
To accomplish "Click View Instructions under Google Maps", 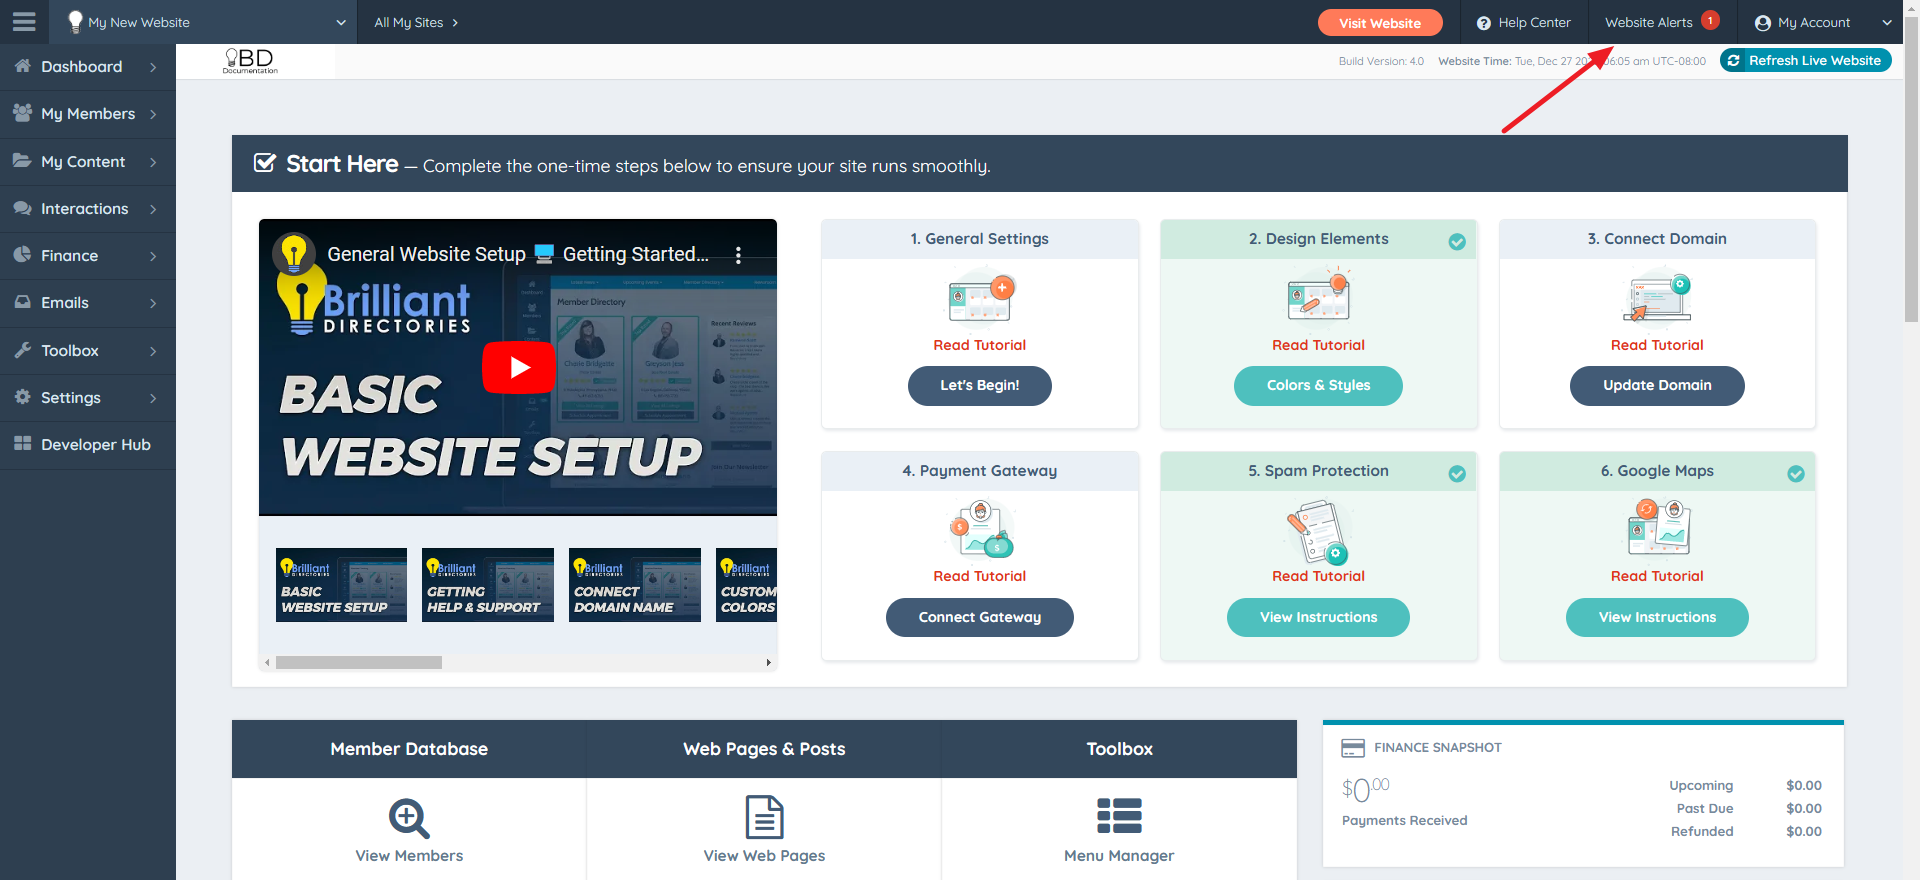I will click(x=1657, y=617).
